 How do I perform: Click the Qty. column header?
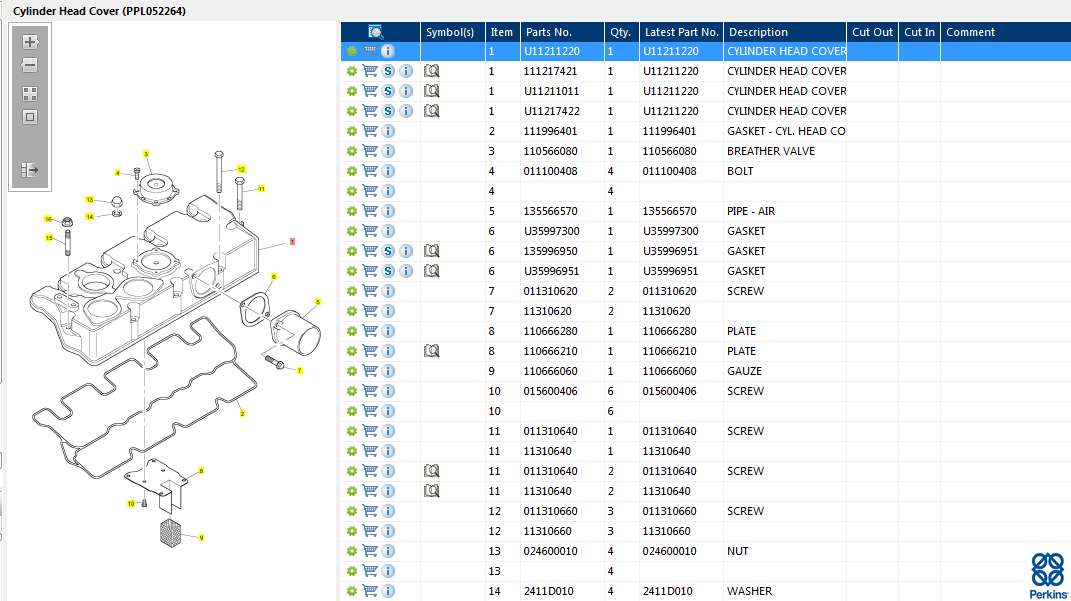pyautogui.click(x=620, y=32)
